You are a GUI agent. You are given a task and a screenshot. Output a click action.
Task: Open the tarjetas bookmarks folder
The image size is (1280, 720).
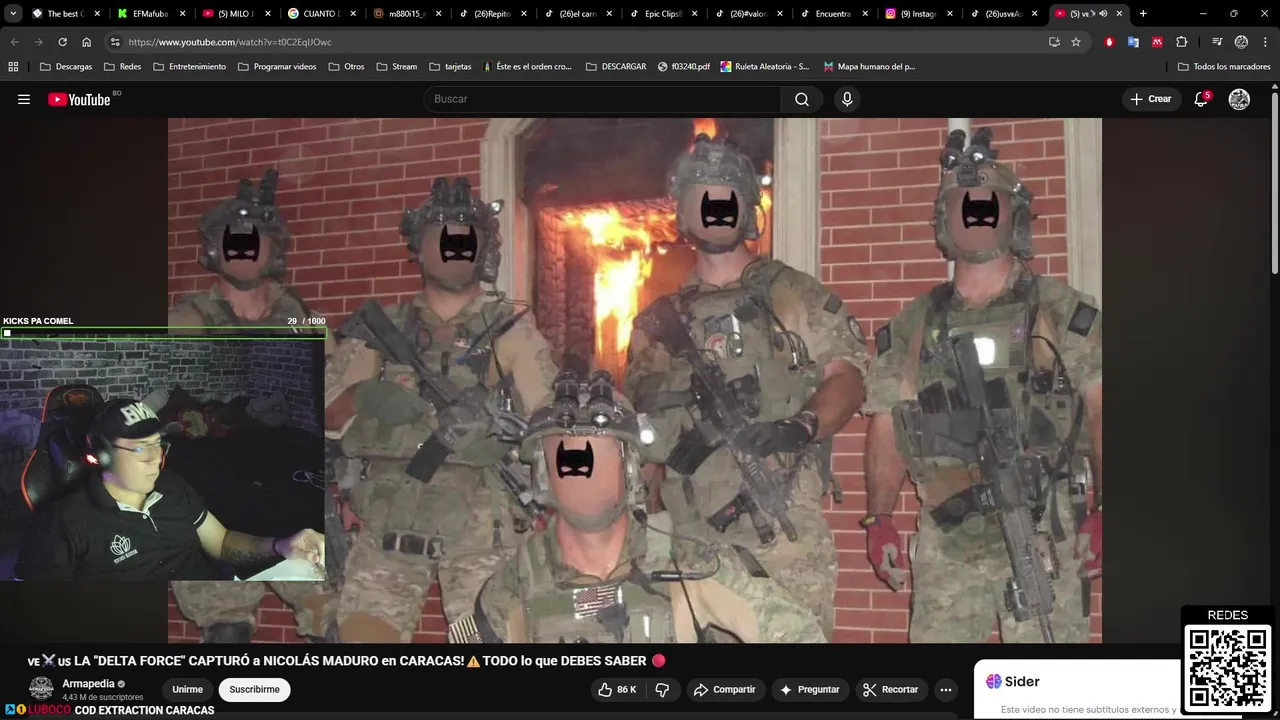tap(450, 67)
